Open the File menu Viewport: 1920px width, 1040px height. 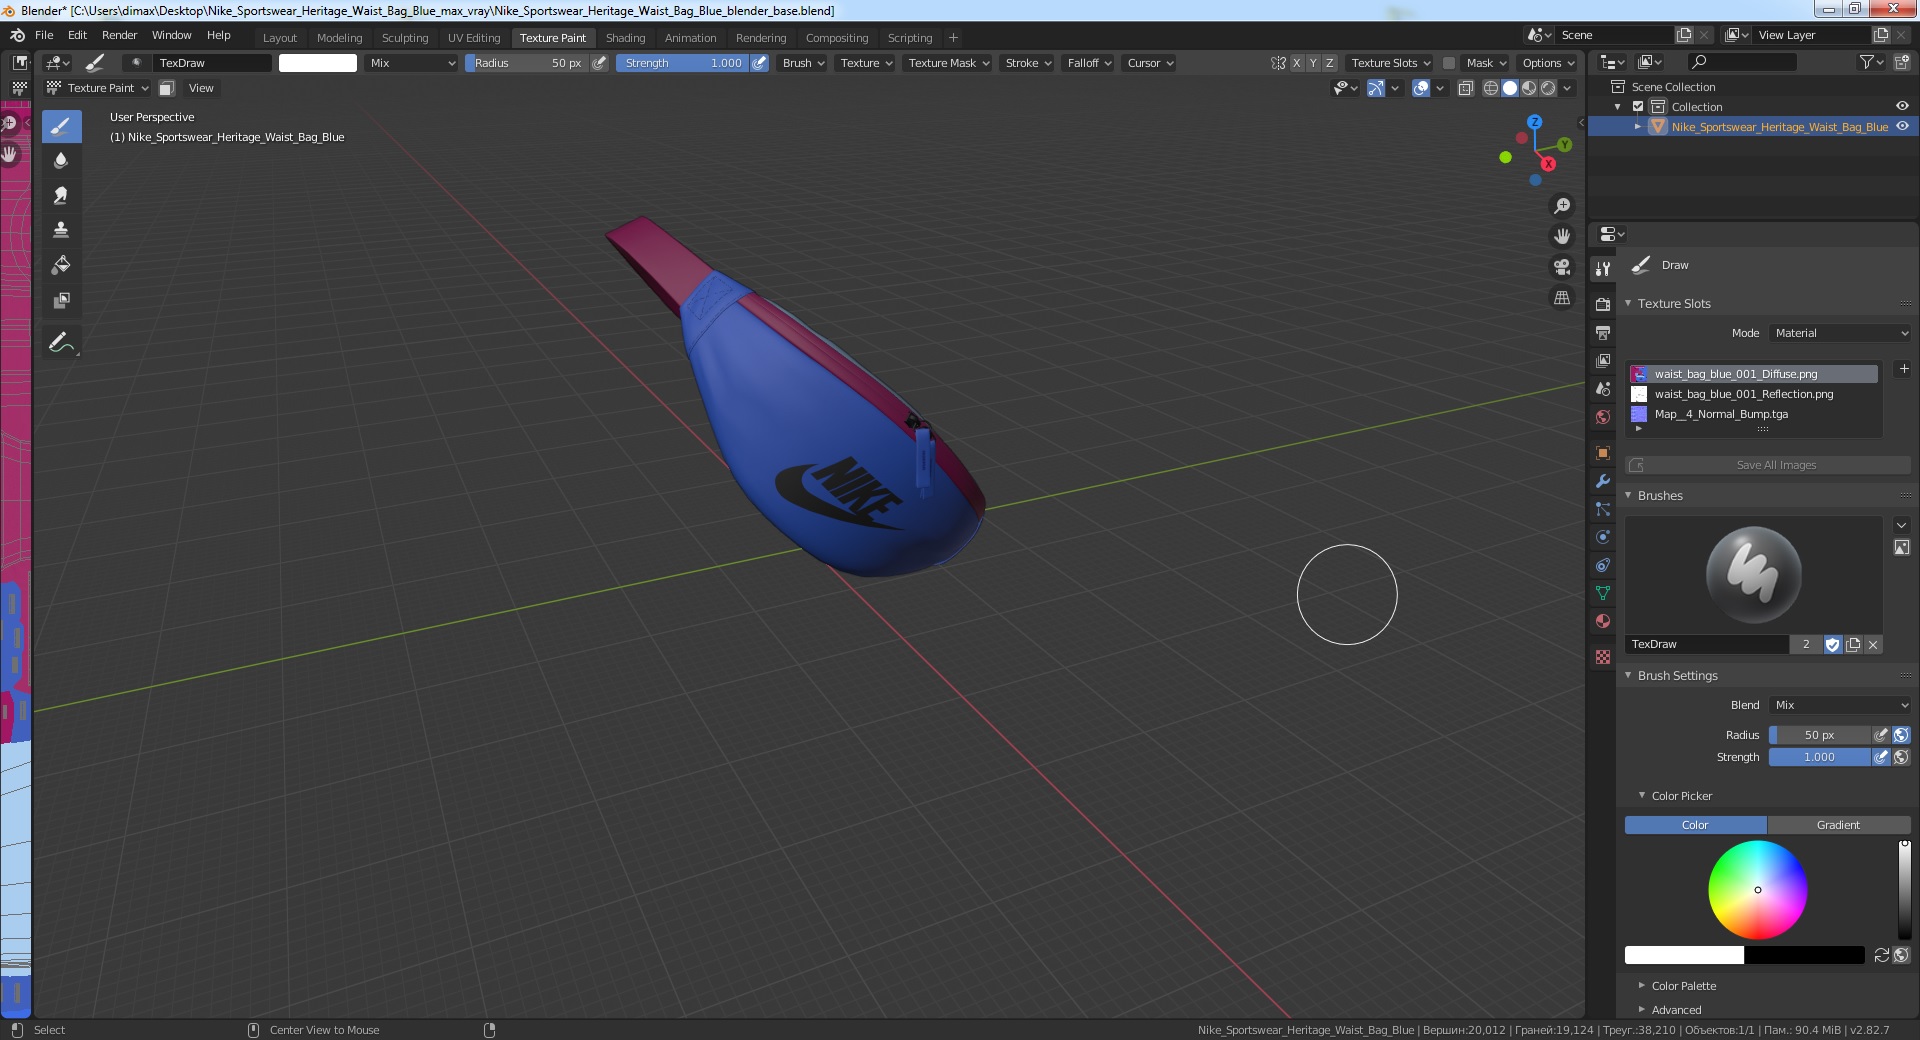coord(44,35)
